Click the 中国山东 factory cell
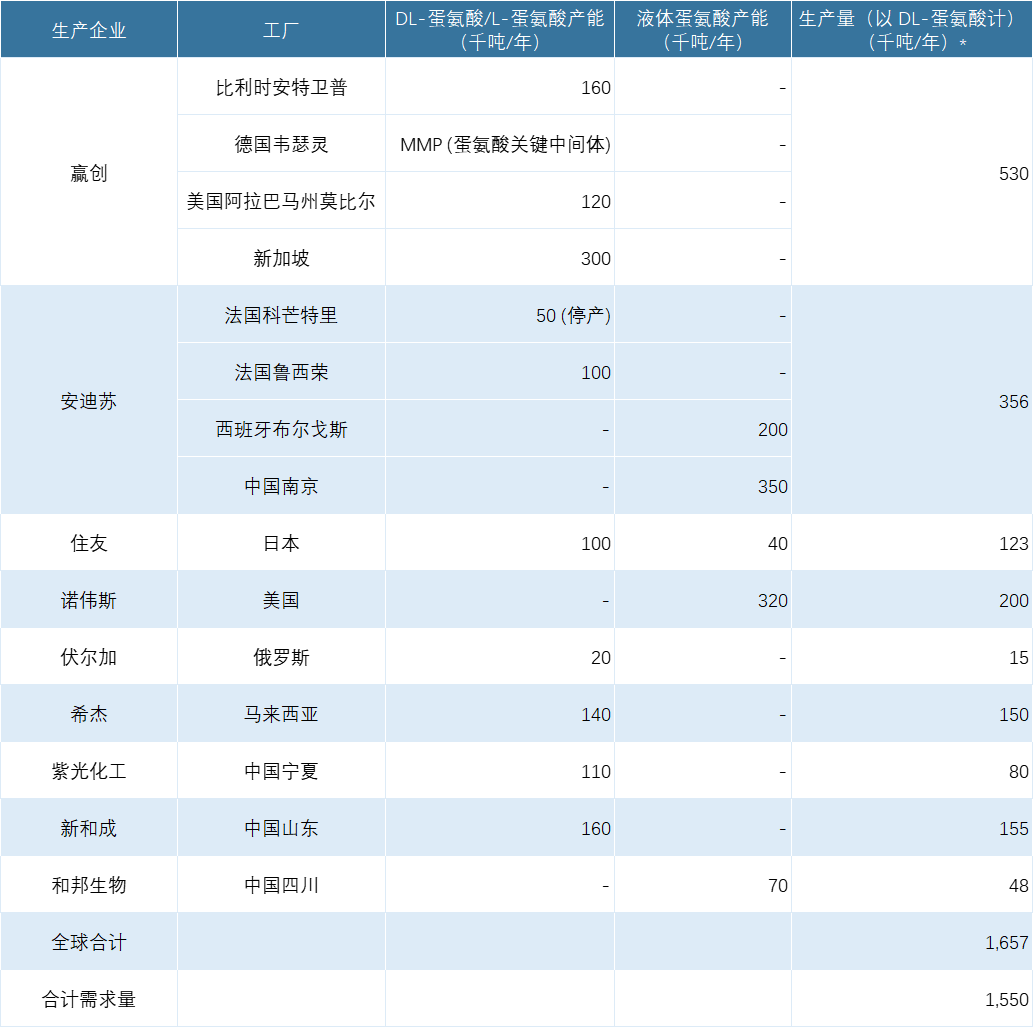The width and height of the screenshot is (1034, 1027). coord(281,828)
